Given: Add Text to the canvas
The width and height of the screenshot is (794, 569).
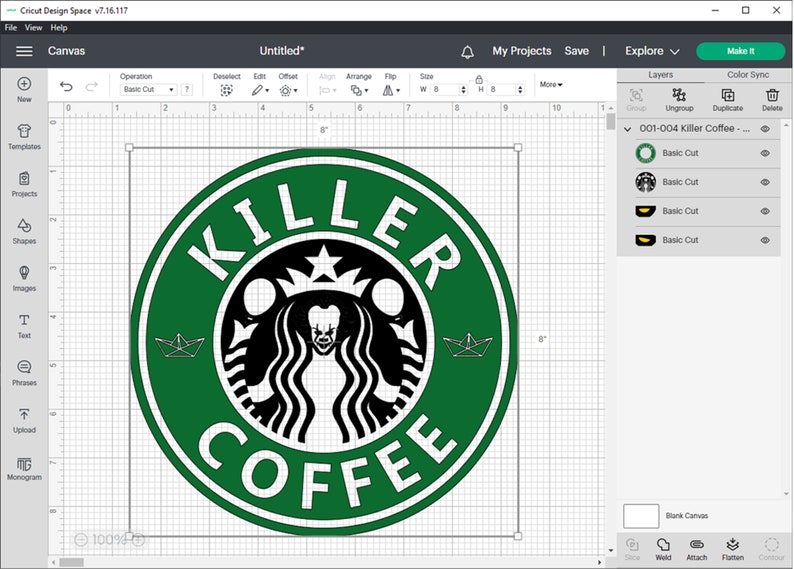Looking at the screenshot, I should 24,326.
